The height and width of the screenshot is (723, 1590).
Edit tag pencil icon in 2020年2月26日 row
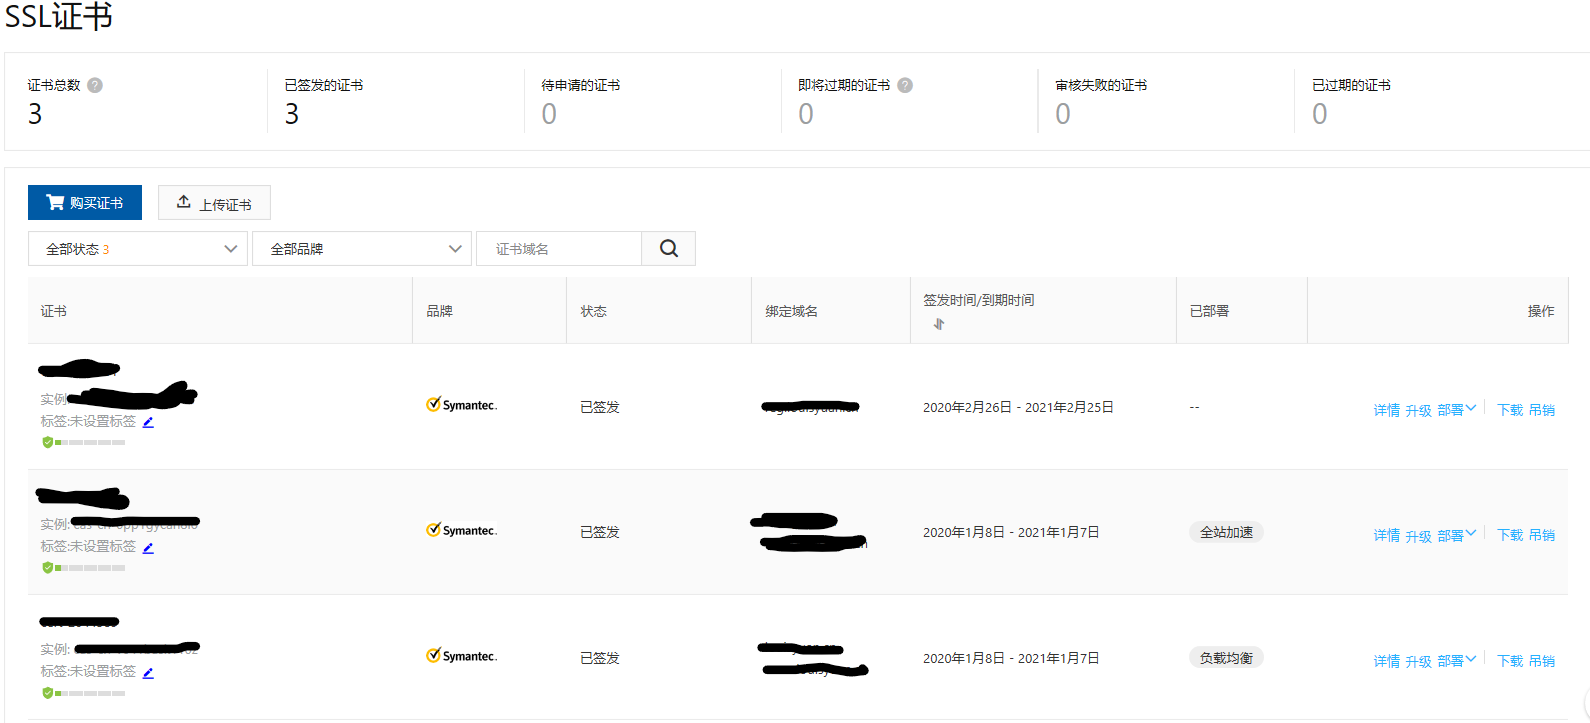tap(148, 422)
